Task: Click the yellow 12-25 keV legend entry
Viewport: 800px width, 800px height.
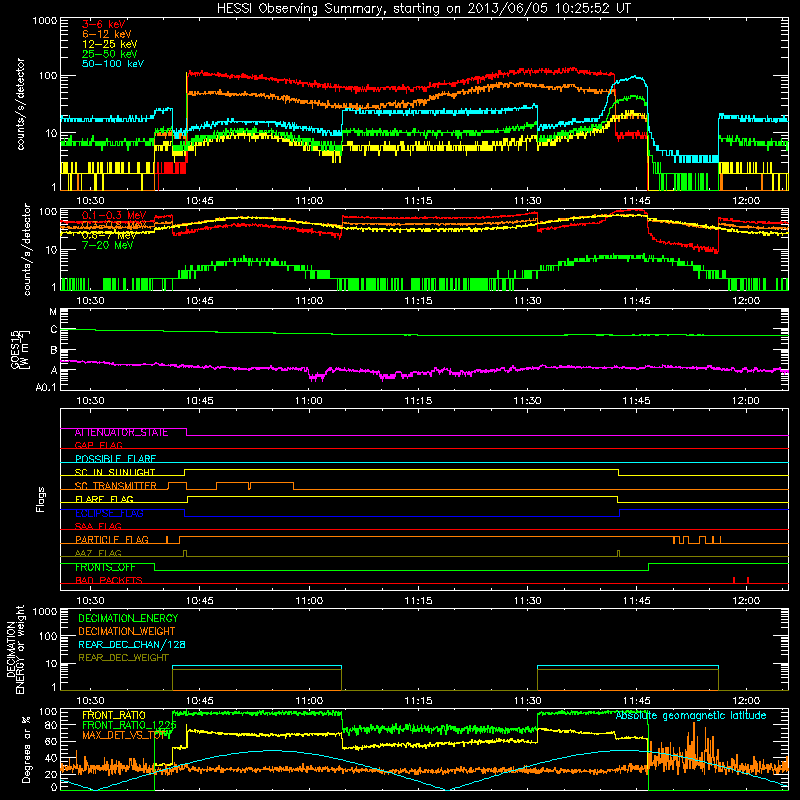Action: tap(110, 44)
